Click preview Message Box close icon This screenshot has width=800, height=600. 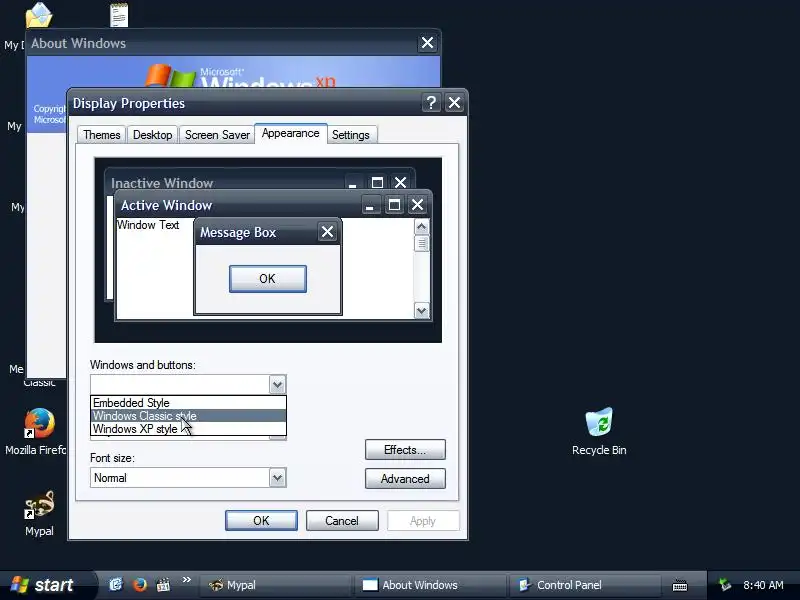[x=328, y=232]
